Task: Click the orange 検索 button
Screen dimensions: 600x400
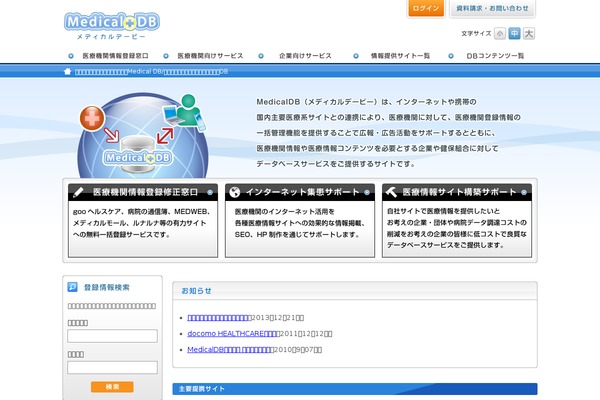Action: [x=112, y=387]
